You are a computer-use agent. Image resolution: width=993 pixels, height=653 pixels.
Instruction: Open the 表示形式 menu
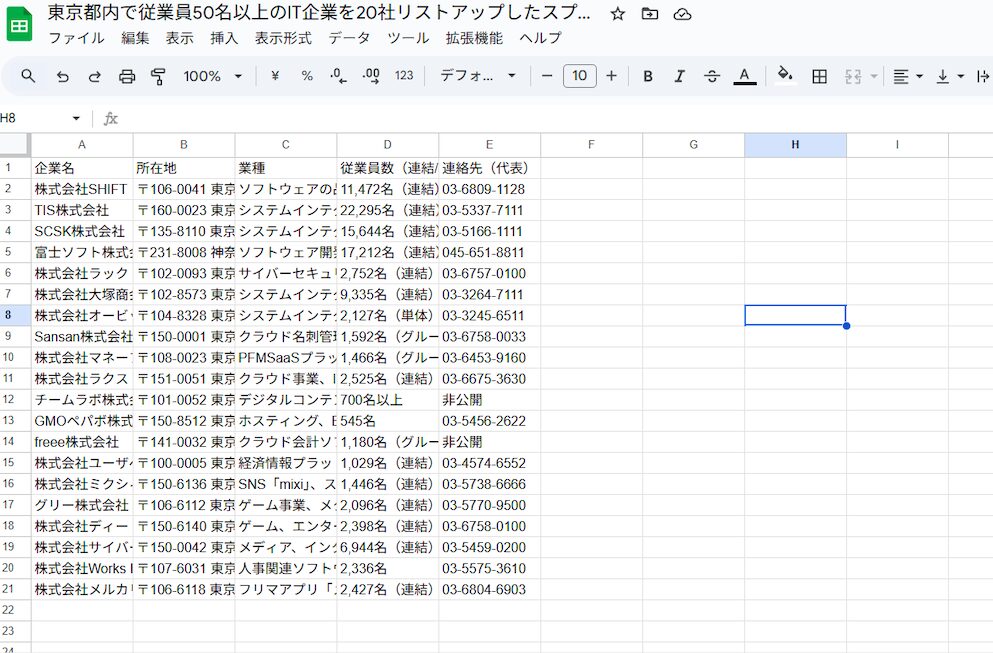[283, 38]
